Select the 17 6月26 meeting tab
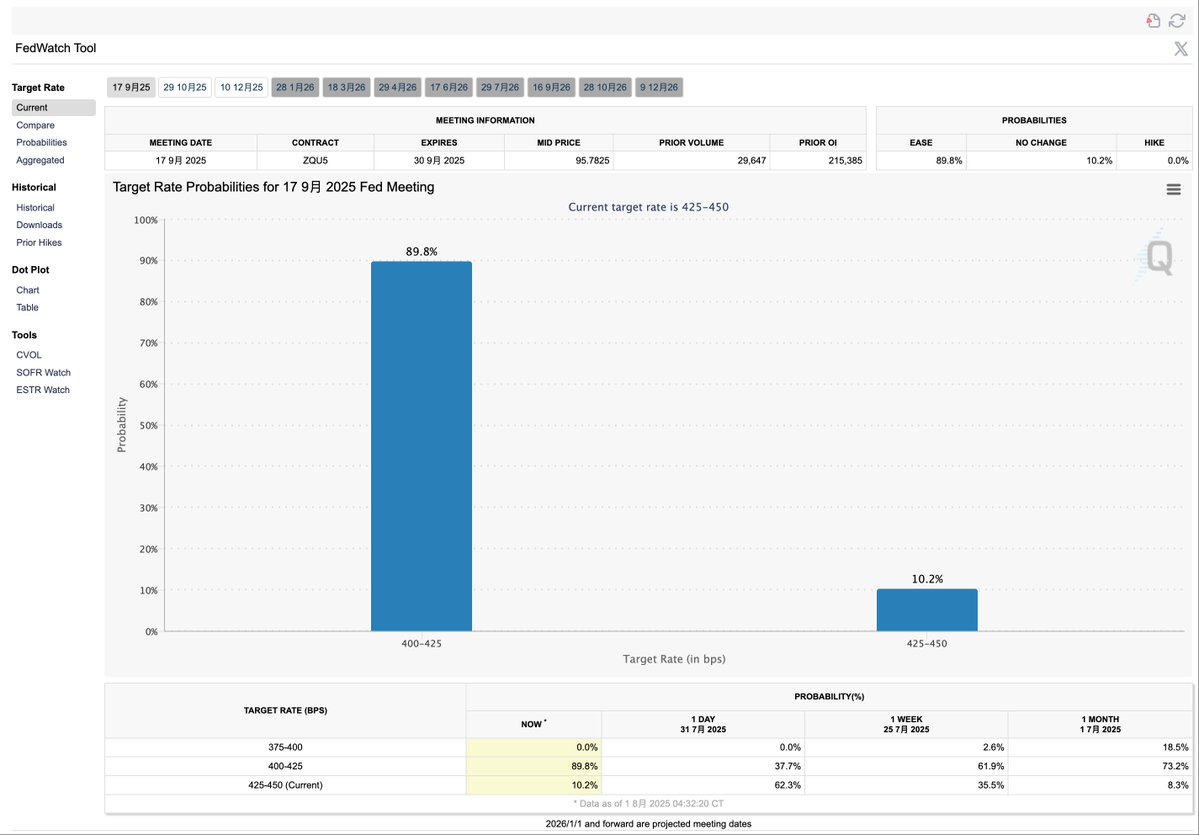The width and height of the screenshot is (1199, 835). click(x=449, y=87)
